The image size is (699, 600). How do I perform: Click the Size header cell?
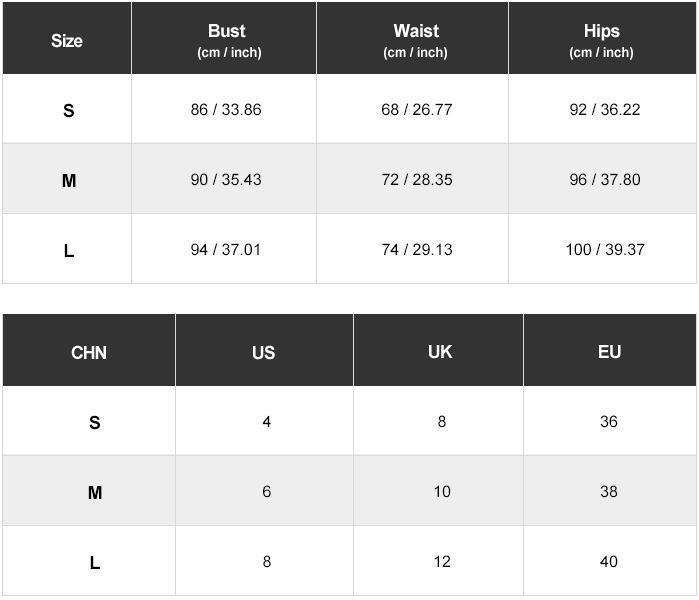click(x=67, y=41)
